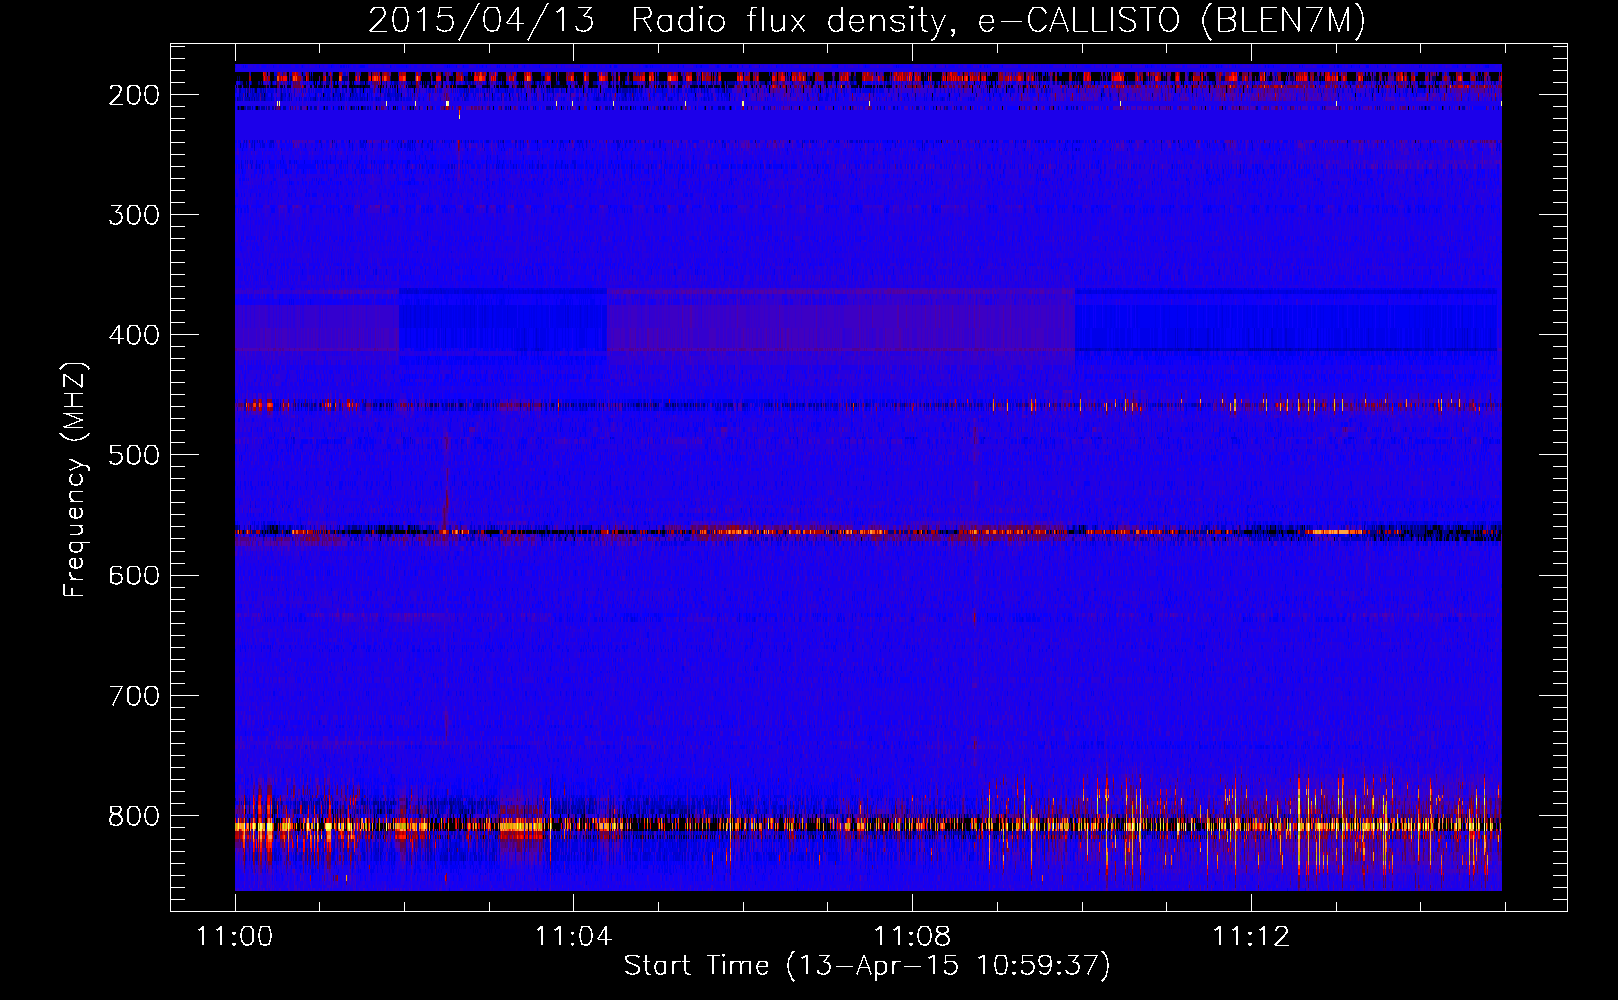Click the 800 frequency tick label
This screenshot has width=1618, height=1000.
(x=134, y=816)
